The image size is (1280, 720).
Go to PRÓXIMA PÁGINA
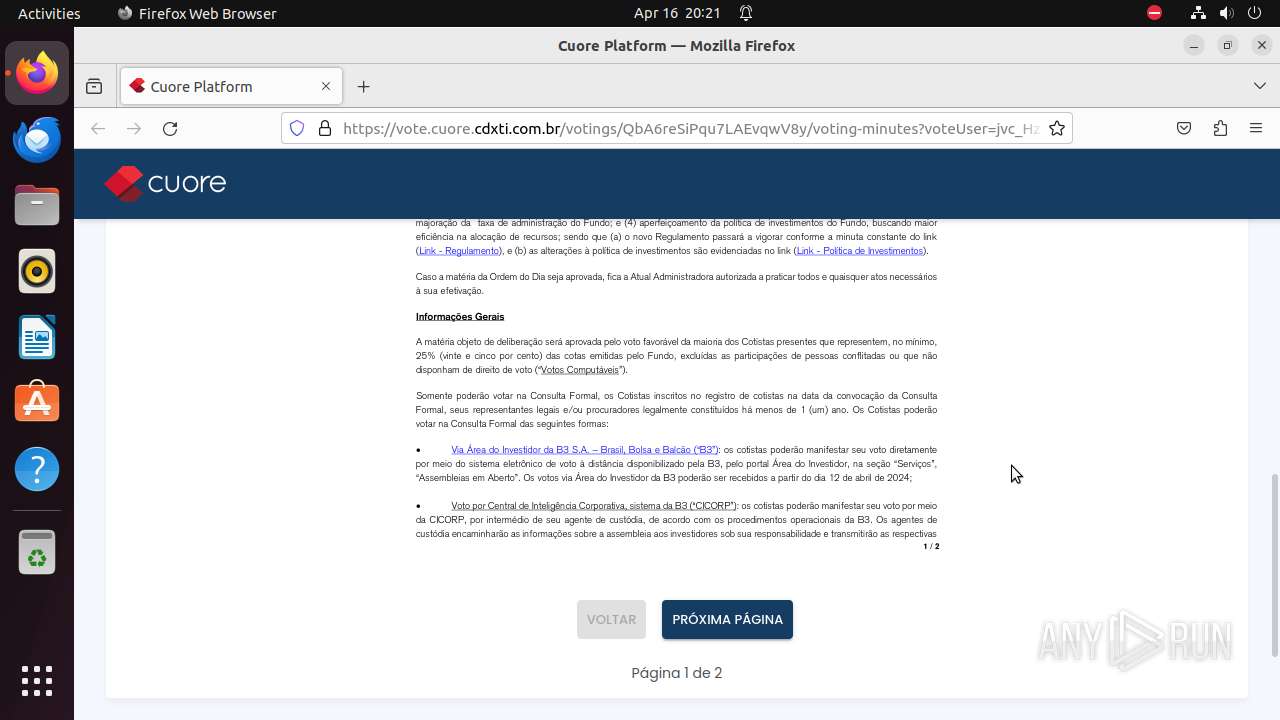point(727,620)
